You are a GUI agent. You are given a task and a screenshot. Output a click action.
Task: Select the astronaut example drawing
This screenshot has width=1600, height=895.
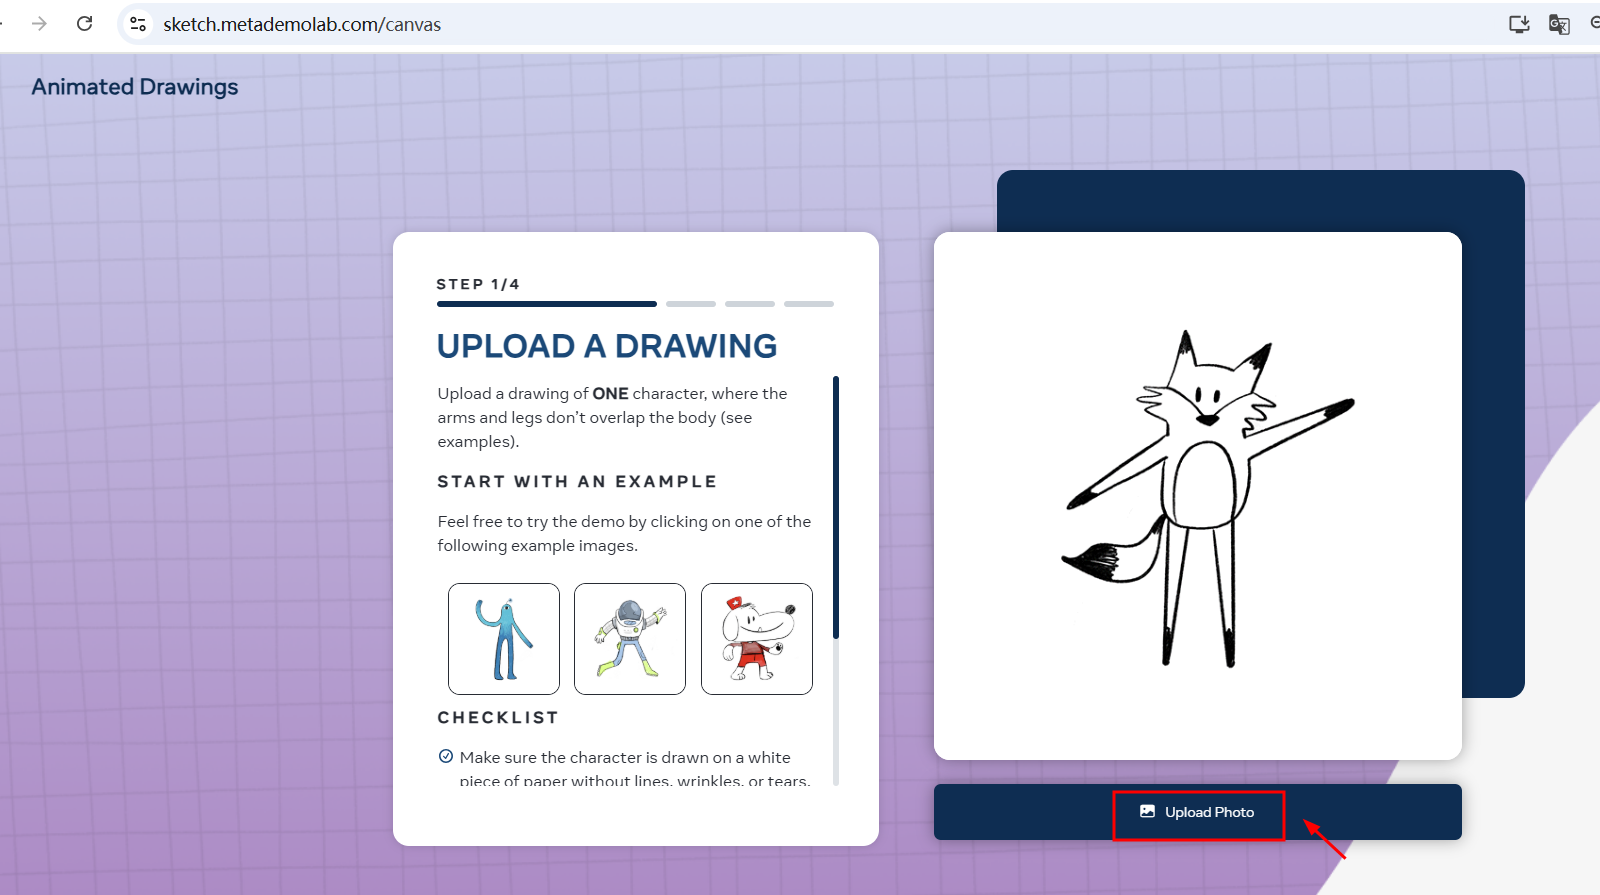click(630, 639)
